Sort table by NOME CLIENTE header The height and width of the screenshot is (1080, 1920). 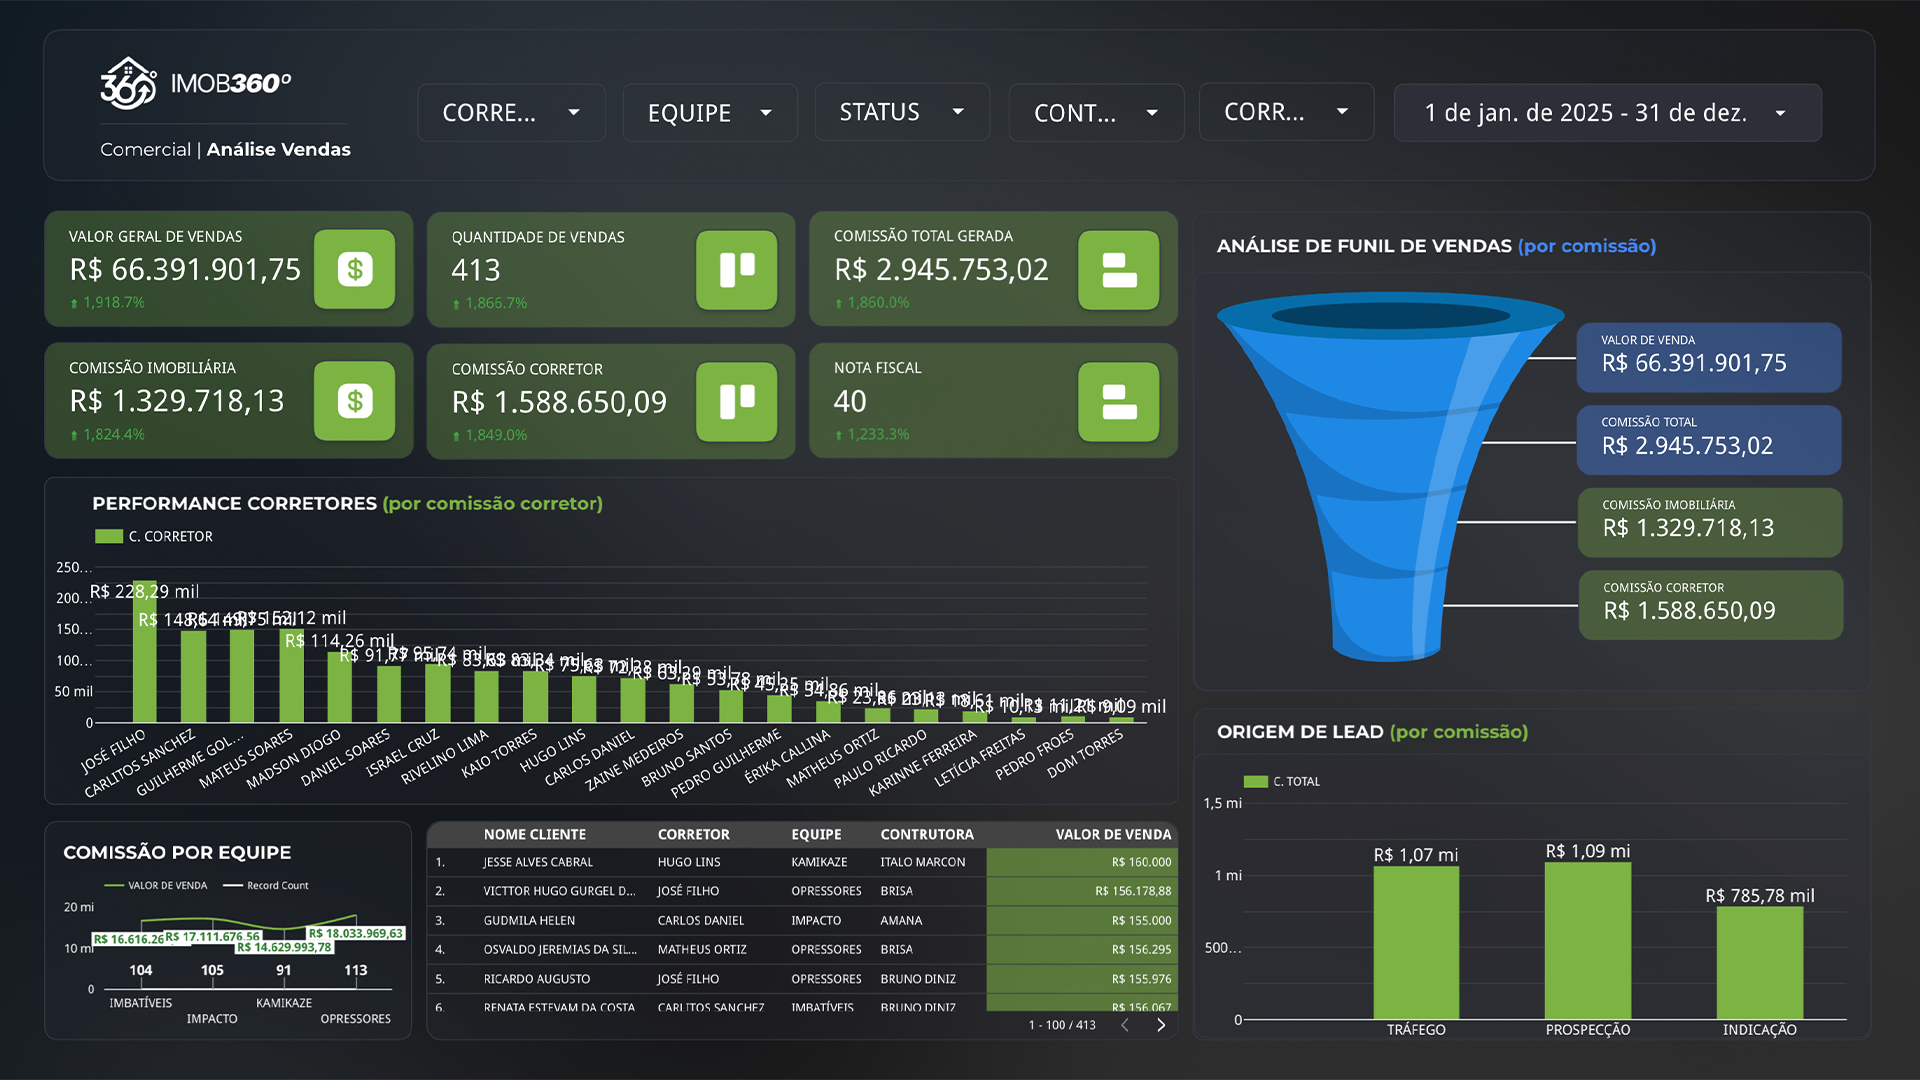pyautogui.click(x=534, y=834)
